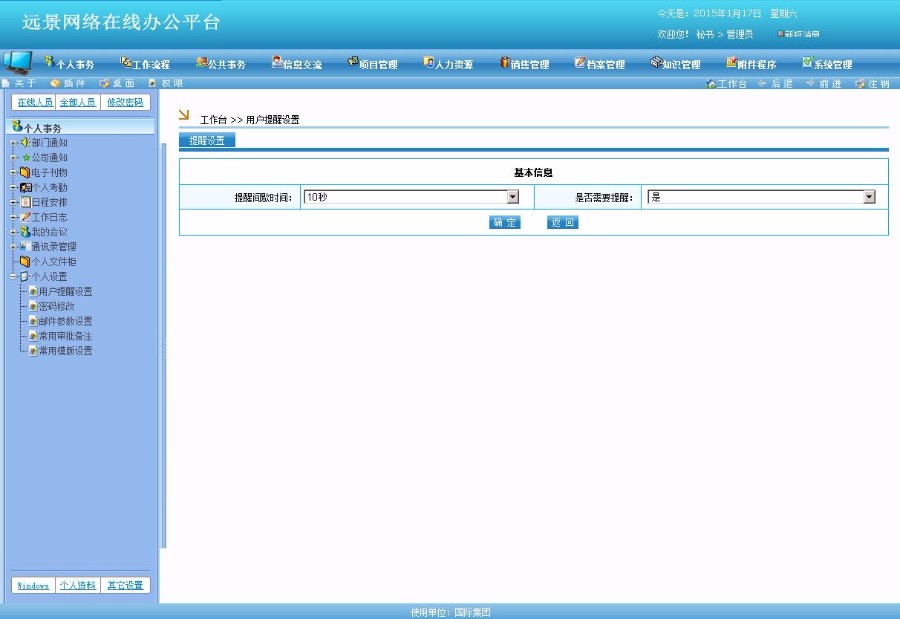
Task: Click the 个人文件柜 folder icon
Action: click(25, 261)
